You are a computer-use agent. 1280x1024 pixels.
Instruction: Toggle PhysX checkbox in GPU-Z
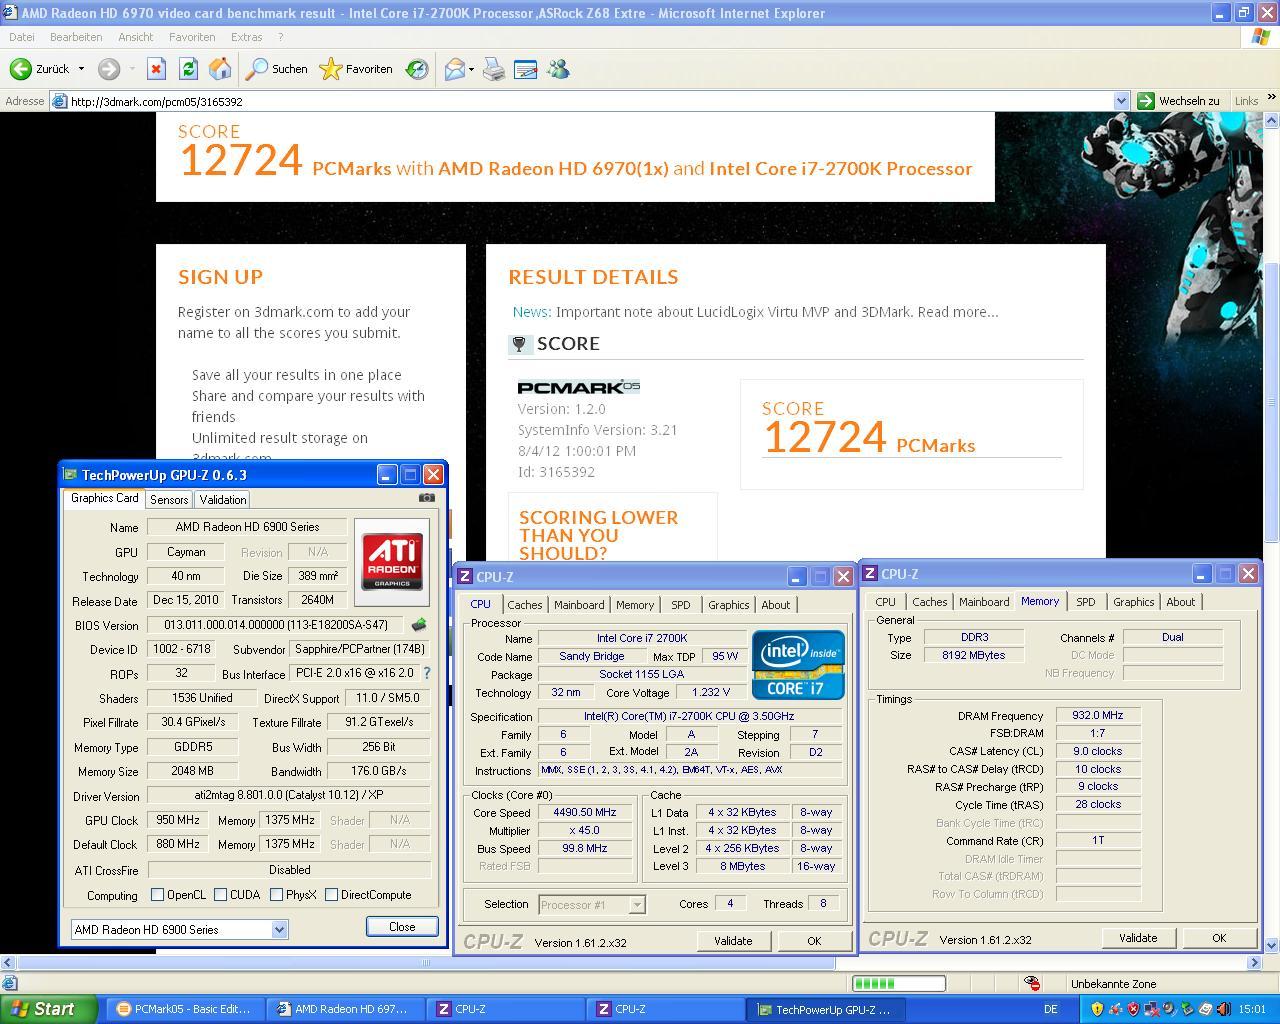coord(276,895)
